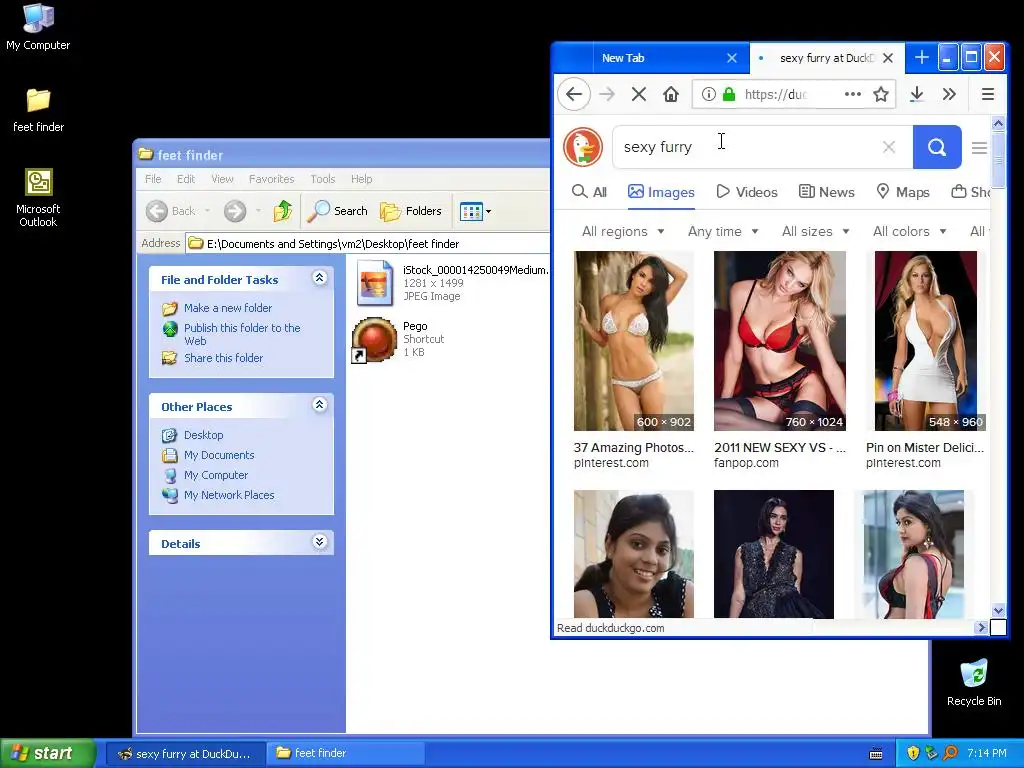The image size is (1024, 768).
Task: Click browser vertical scrollbar down arrow
Action: point(998,611)
